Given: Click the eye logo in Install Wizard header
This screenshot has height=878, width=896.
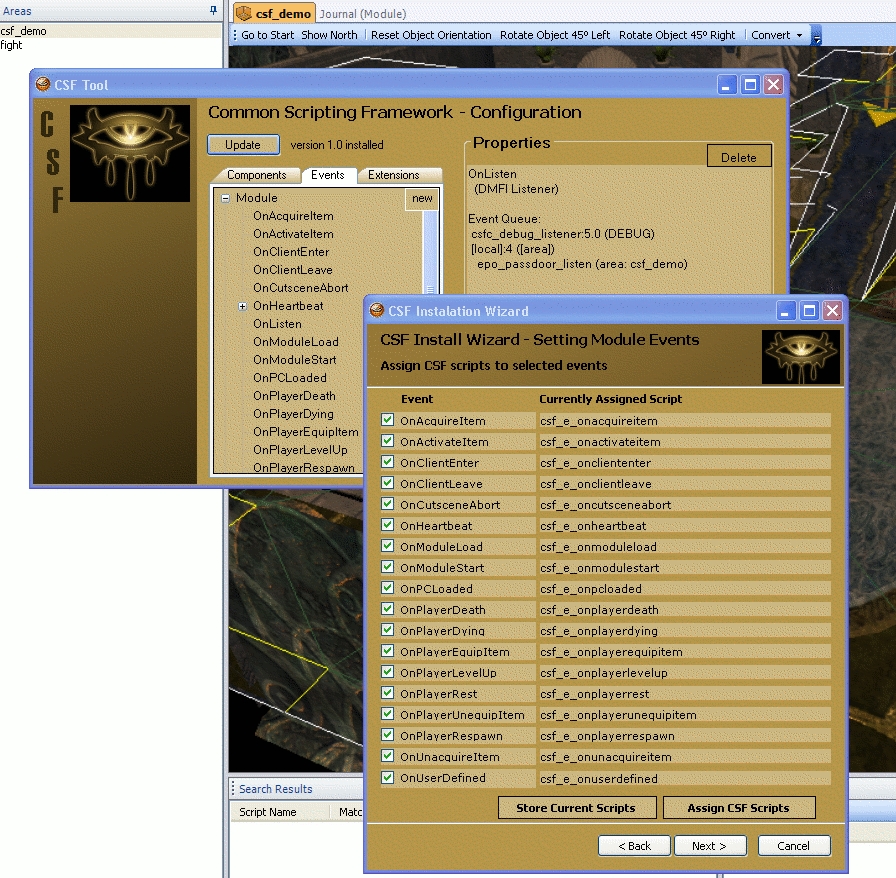Looking at the screenshot, I should 800,357.
